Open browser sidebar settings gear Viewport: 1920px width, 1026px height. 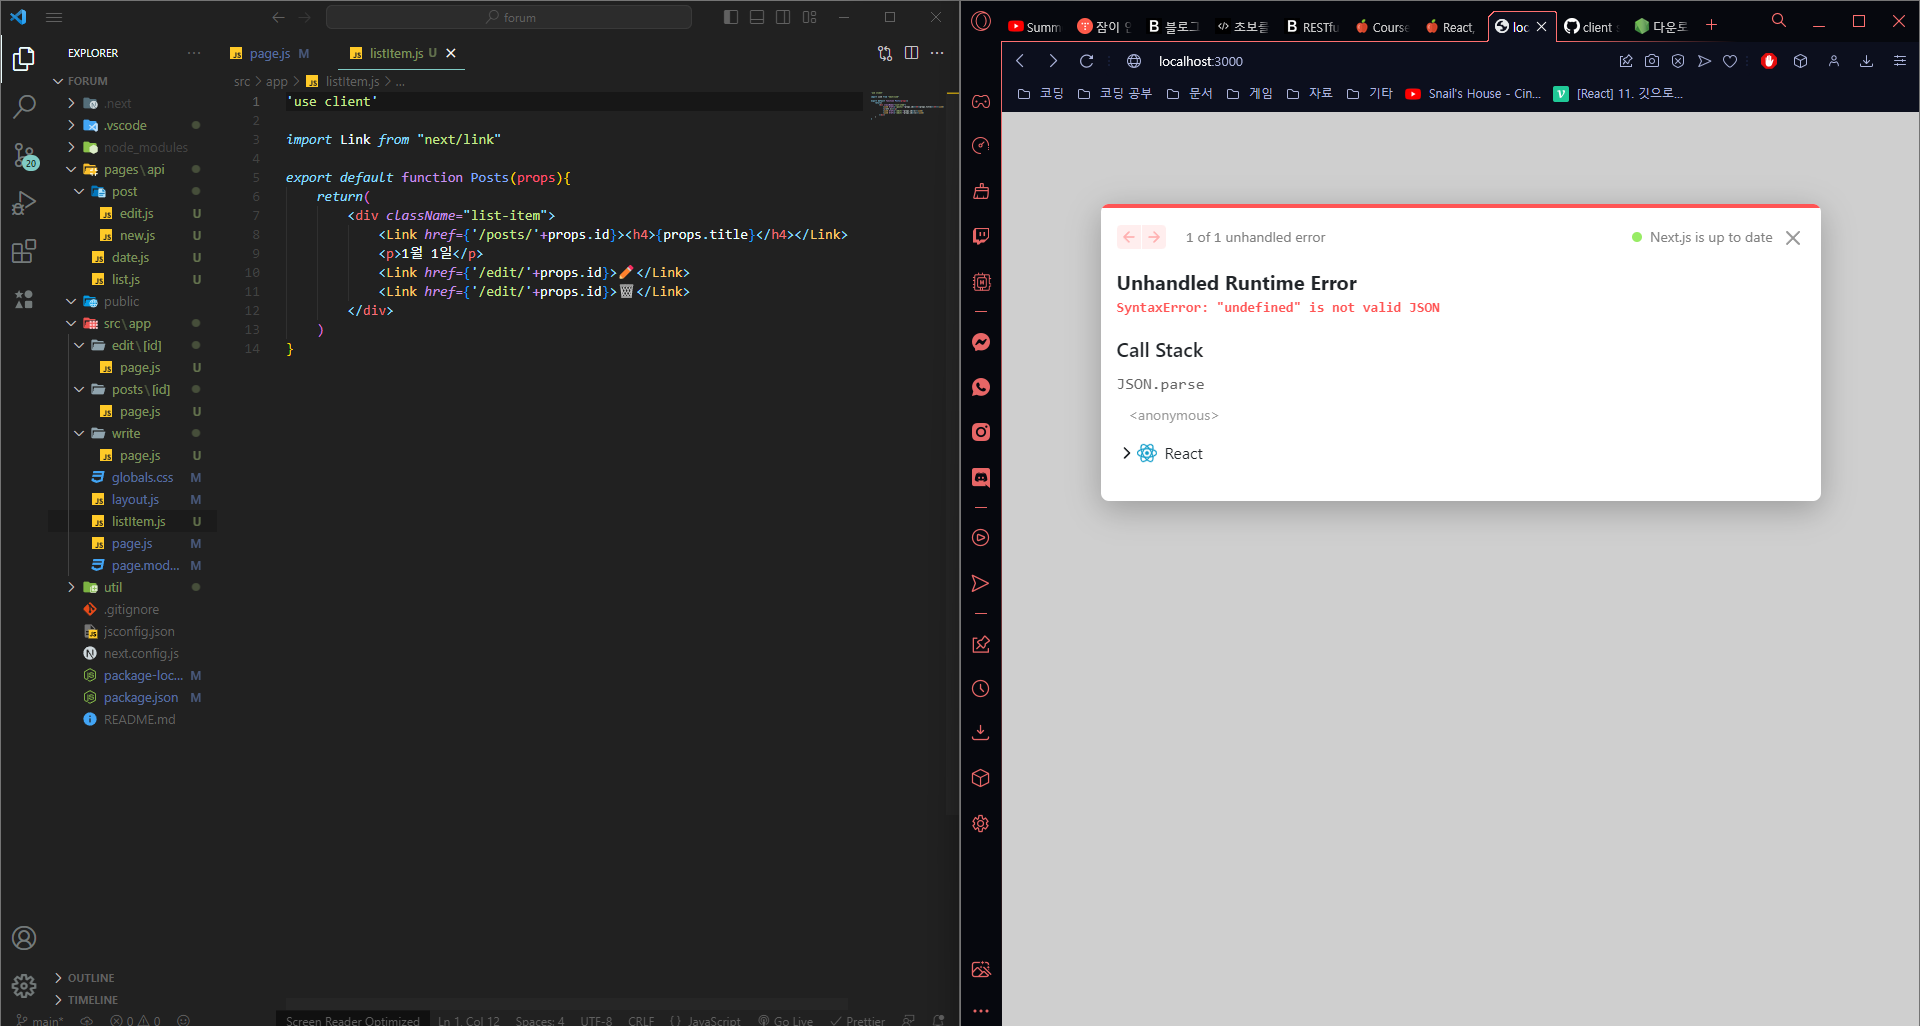[x=981, y=823]
